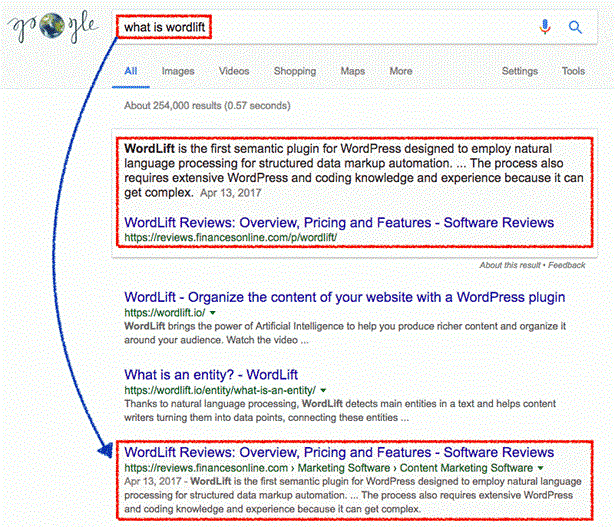Viewport: 615px width, 527px height.
Task: Open 'What is an entity? - WordLift' result
Action: [211, 374]
